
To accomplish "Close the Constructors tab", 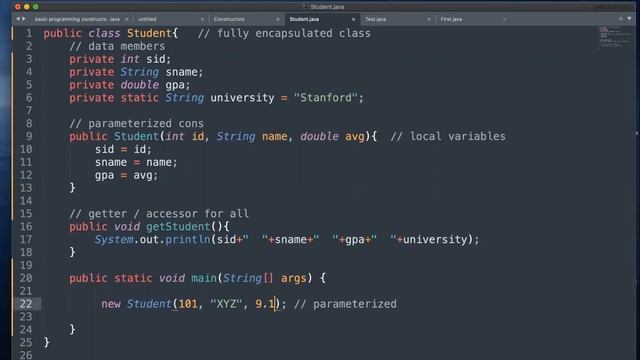I will coord(278,19).
